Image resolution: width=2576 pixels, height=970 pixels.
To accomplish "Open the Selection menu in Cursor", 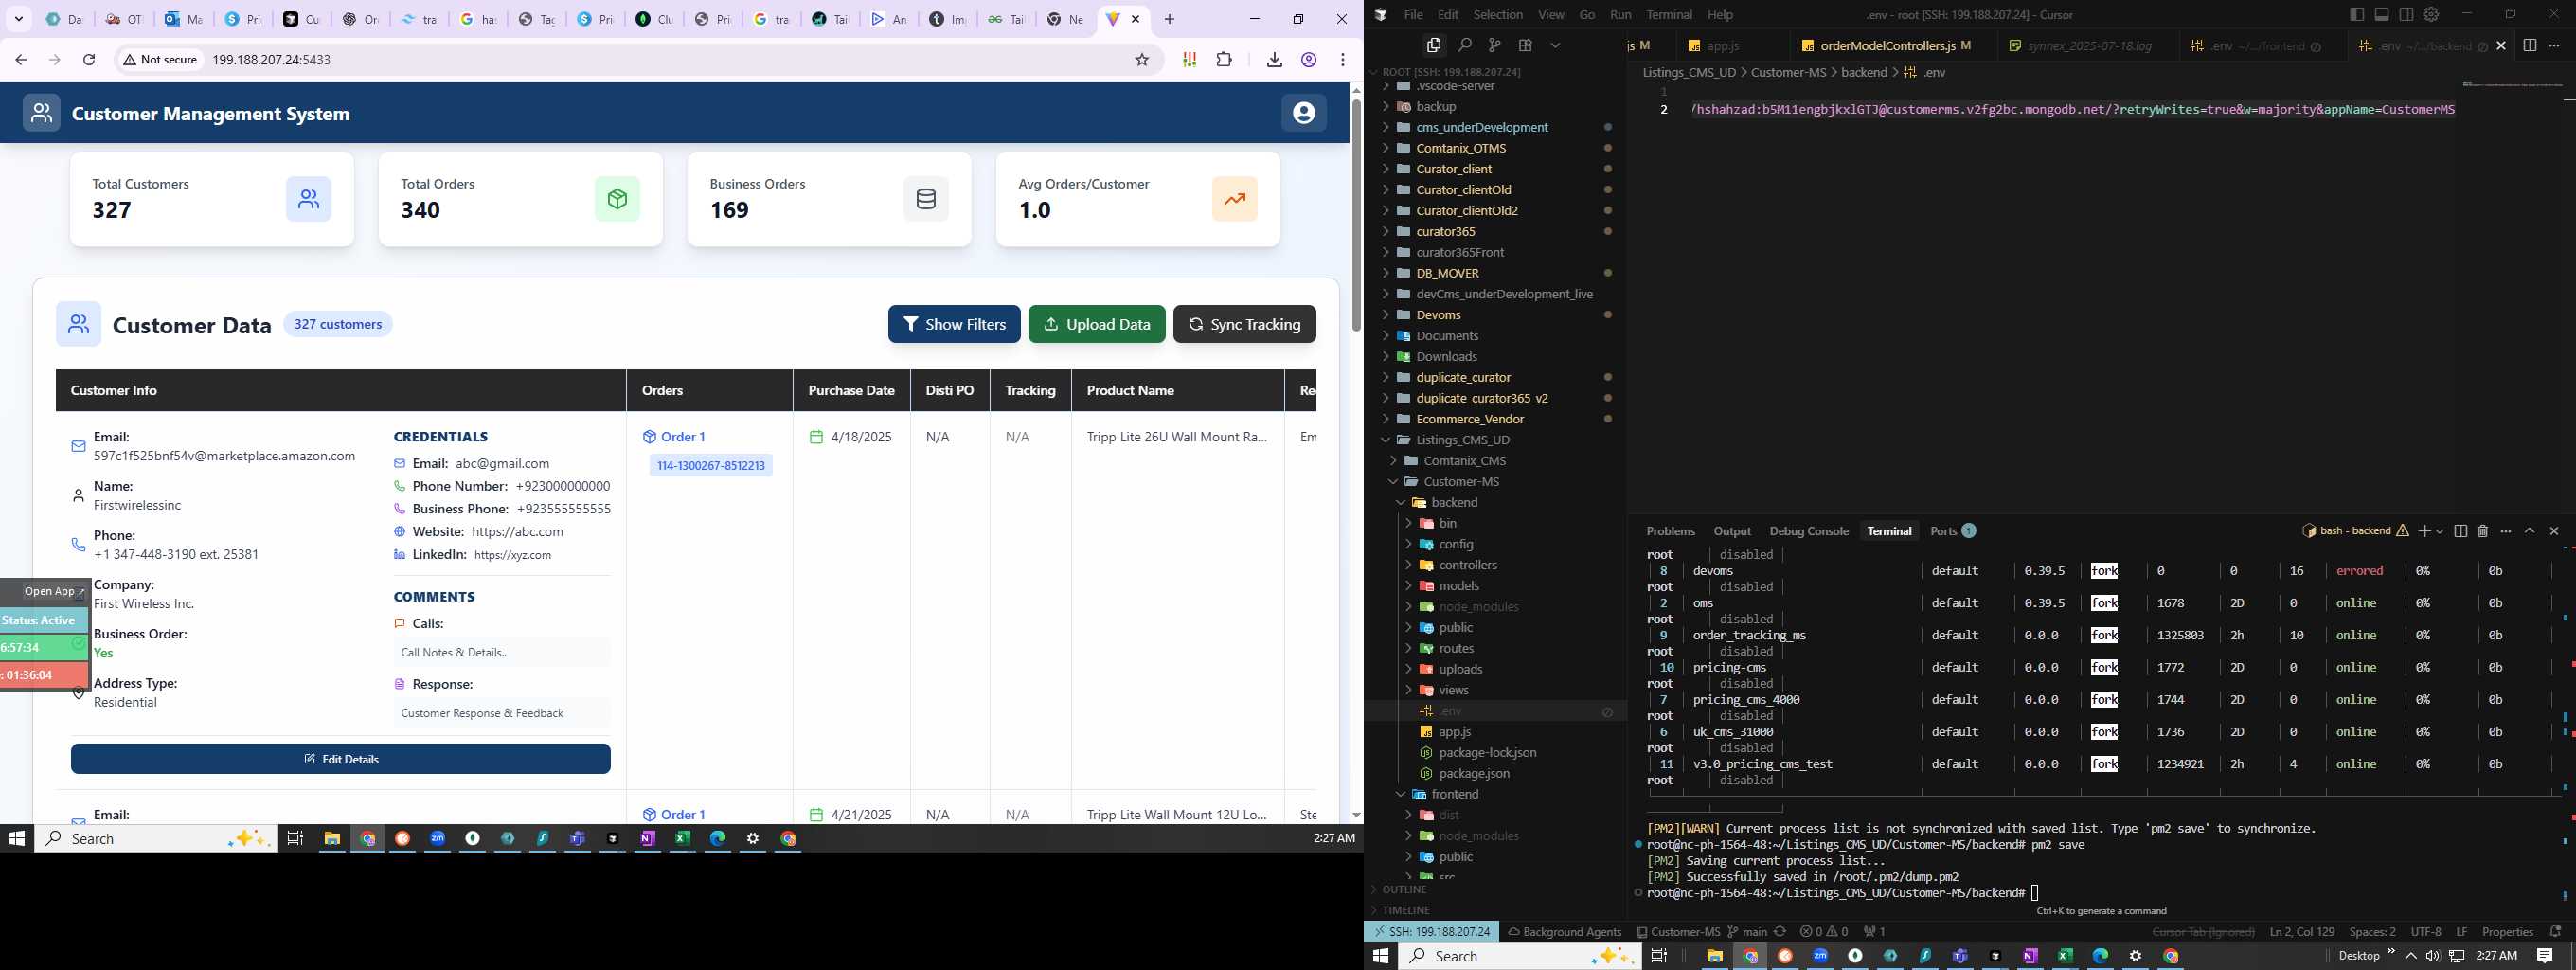I will pyautogui.click(x=1498, y=14).
